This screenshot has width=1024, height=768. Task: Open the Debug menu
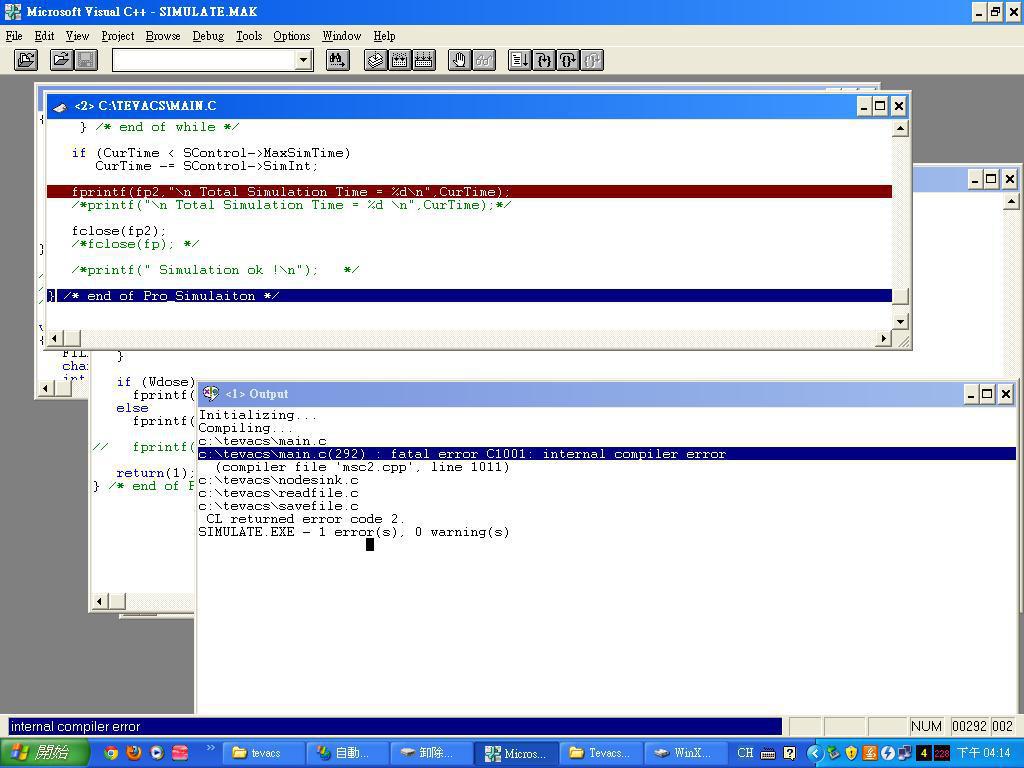(x=208, y=36)
